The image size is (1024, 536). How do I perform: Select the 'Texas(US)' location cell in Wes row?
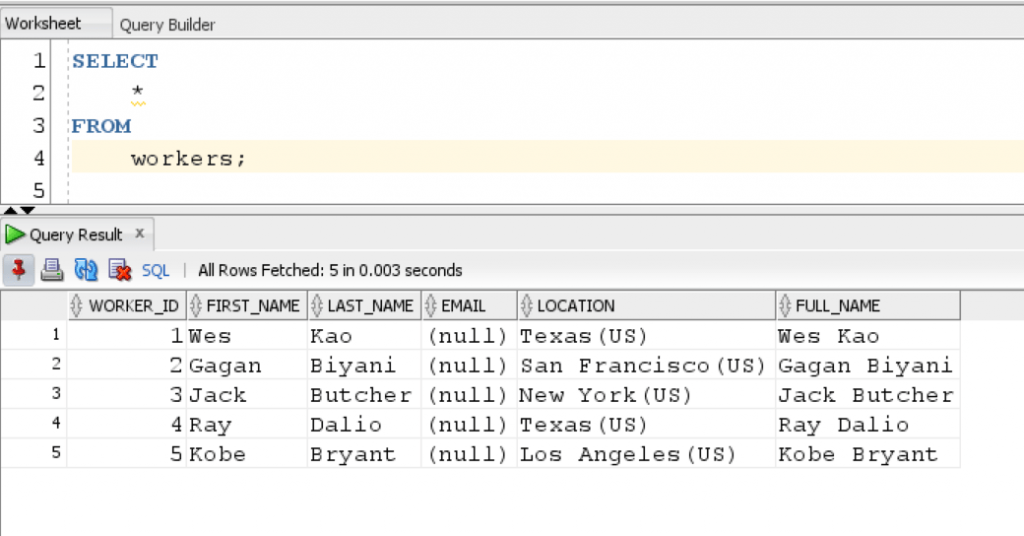tap(647, 336)
